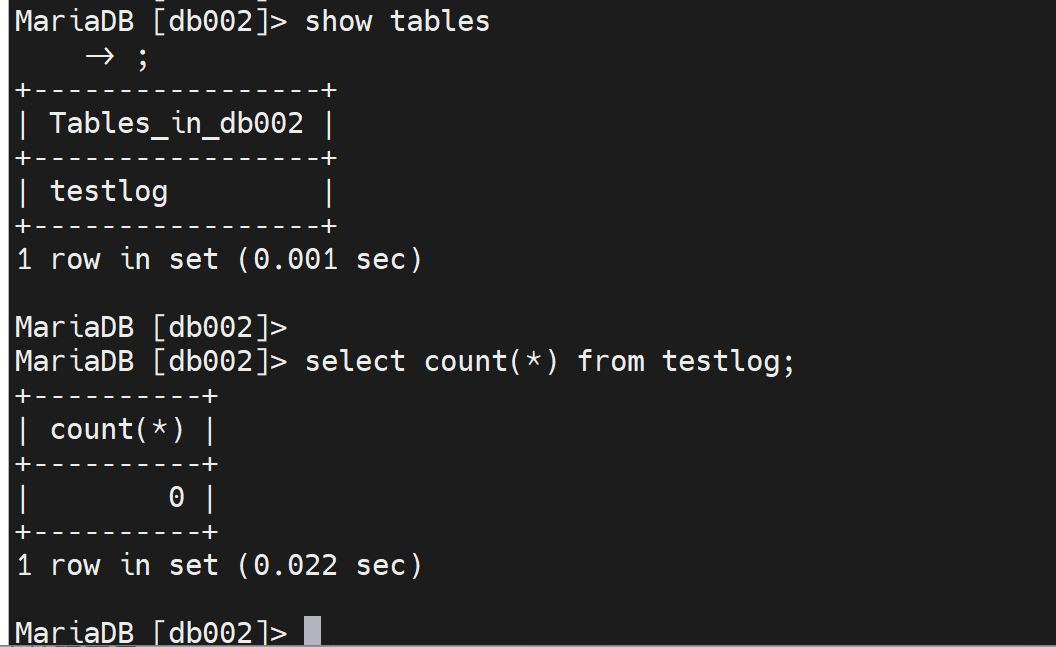
Task: Select the testlog table name in results
Action: point(109,191)
